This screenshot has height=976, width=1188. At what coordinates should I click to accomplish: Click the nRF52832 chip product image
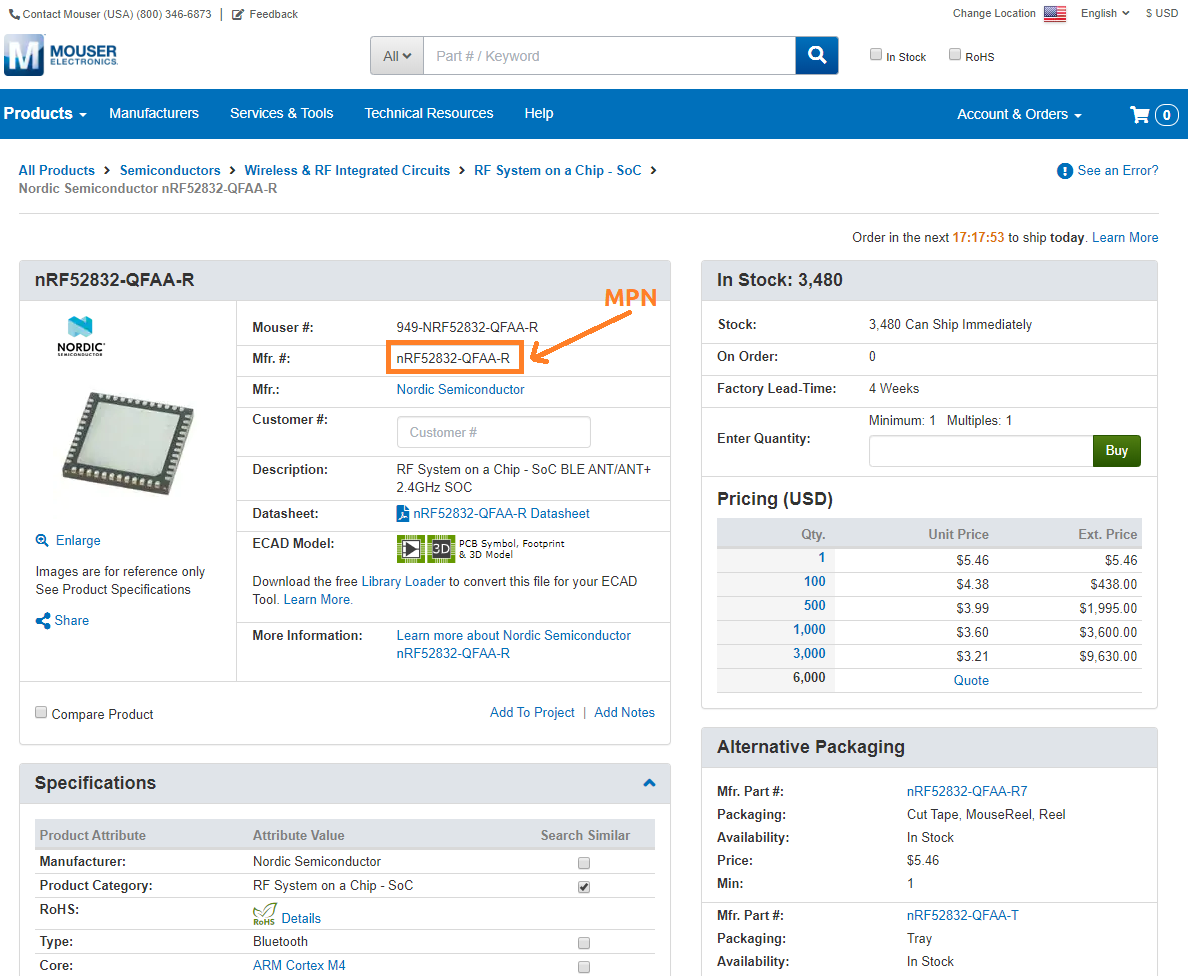(x=128, y=443)
